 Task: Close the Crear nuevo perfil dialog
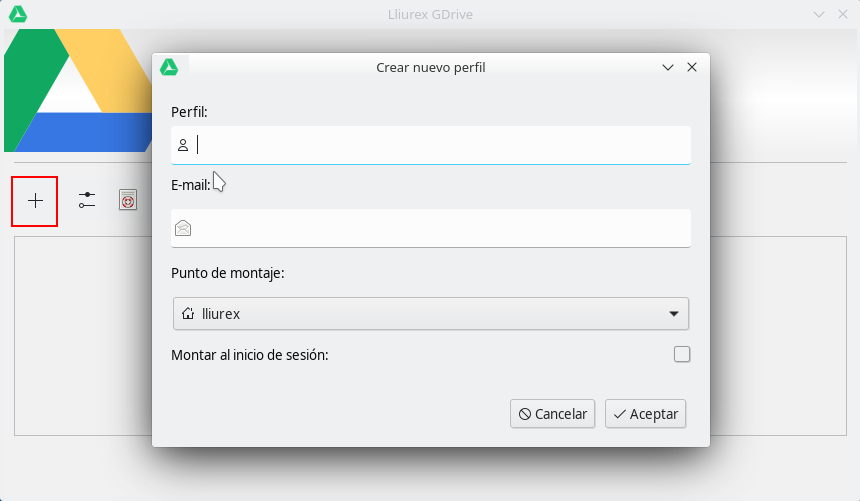pos(692,67)
